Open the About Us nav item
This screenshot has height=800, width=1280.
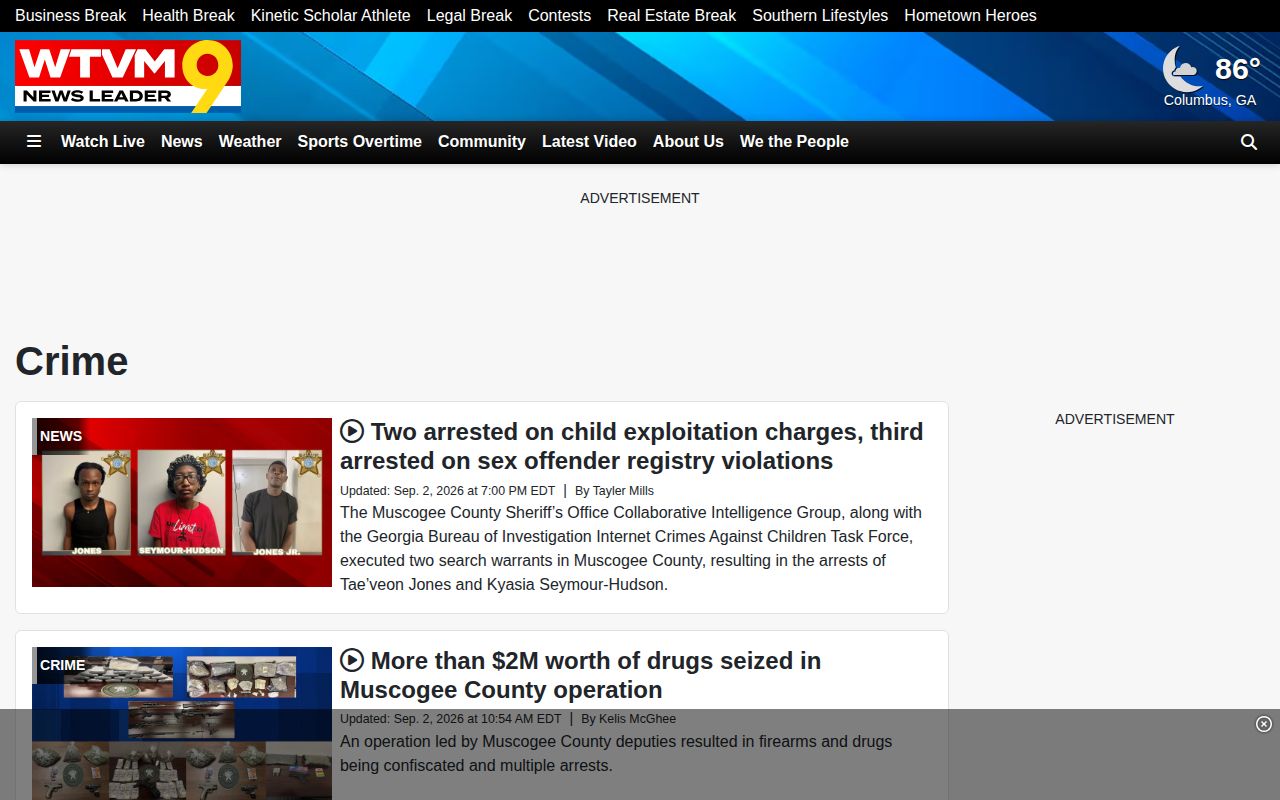pos(688,142)
